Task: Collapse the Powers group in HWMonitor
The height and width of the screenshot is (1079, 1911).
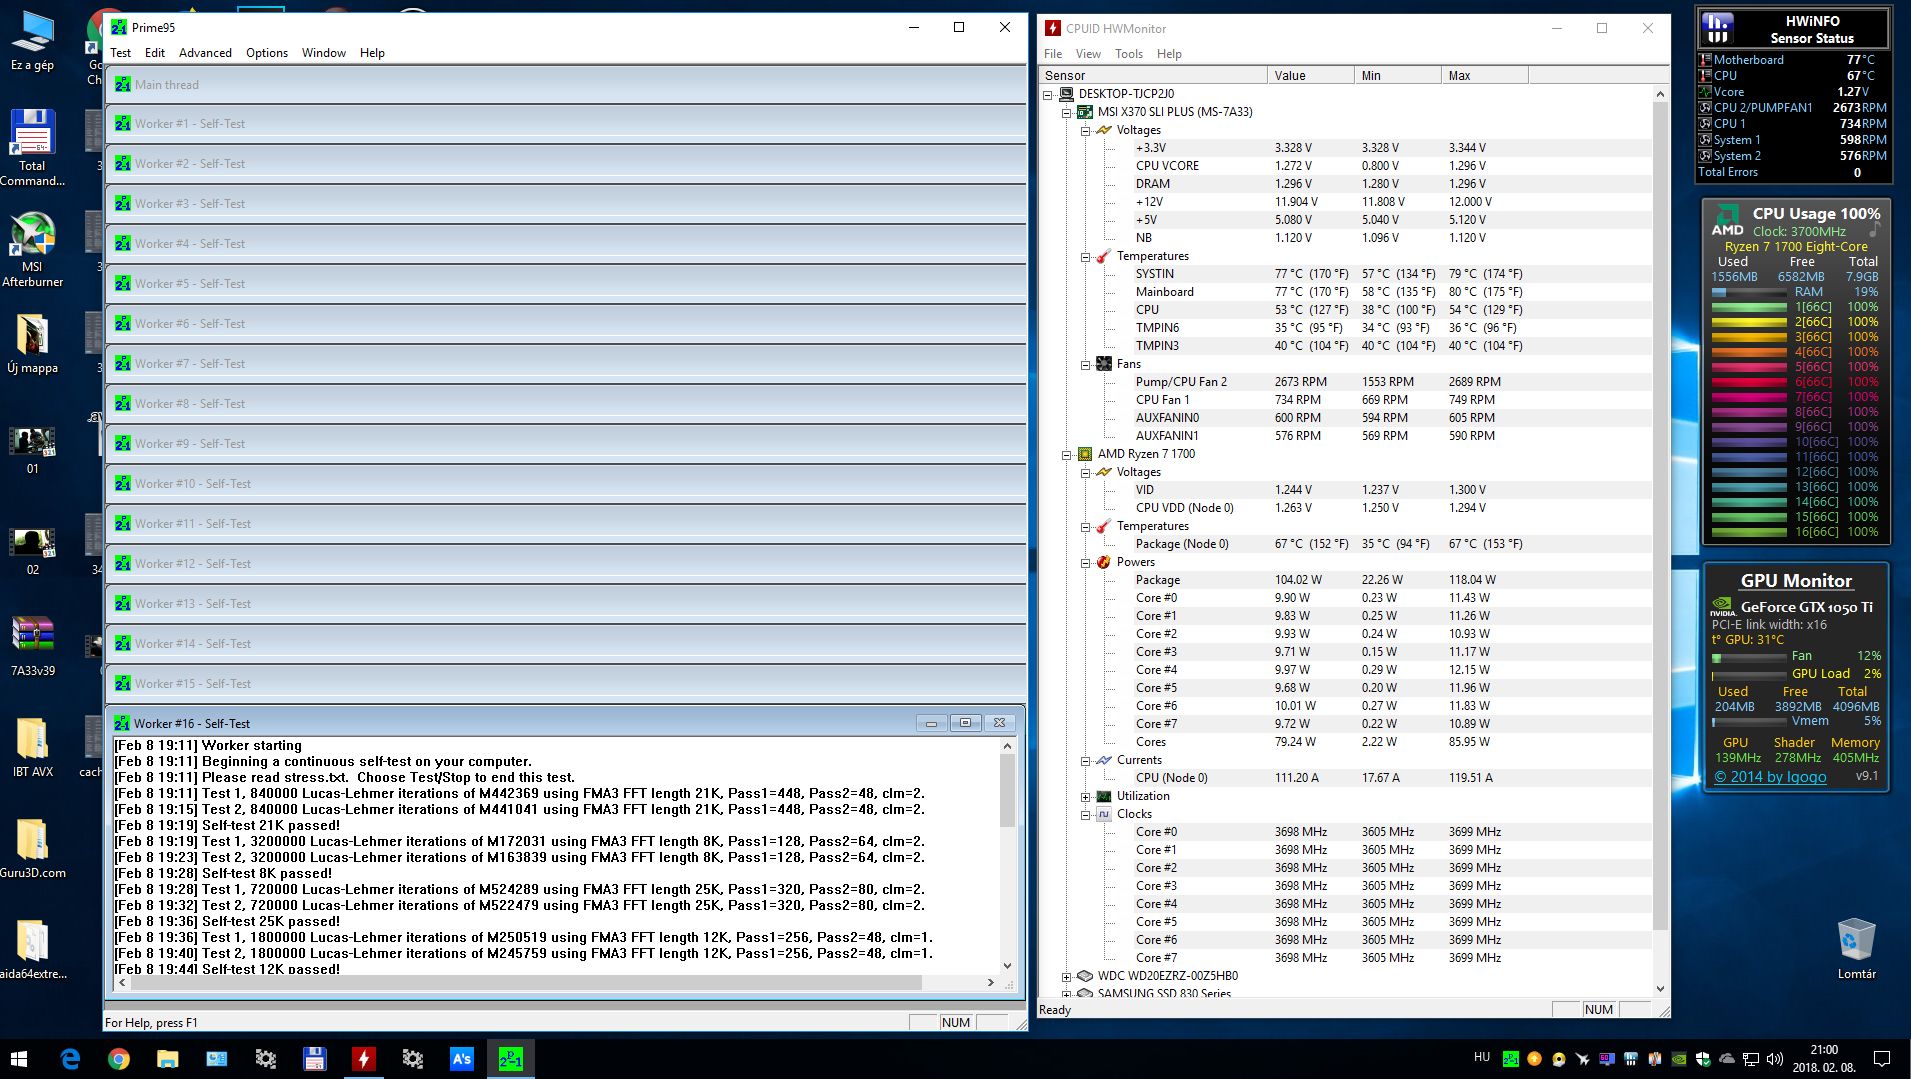Action: pos(1085,562)
